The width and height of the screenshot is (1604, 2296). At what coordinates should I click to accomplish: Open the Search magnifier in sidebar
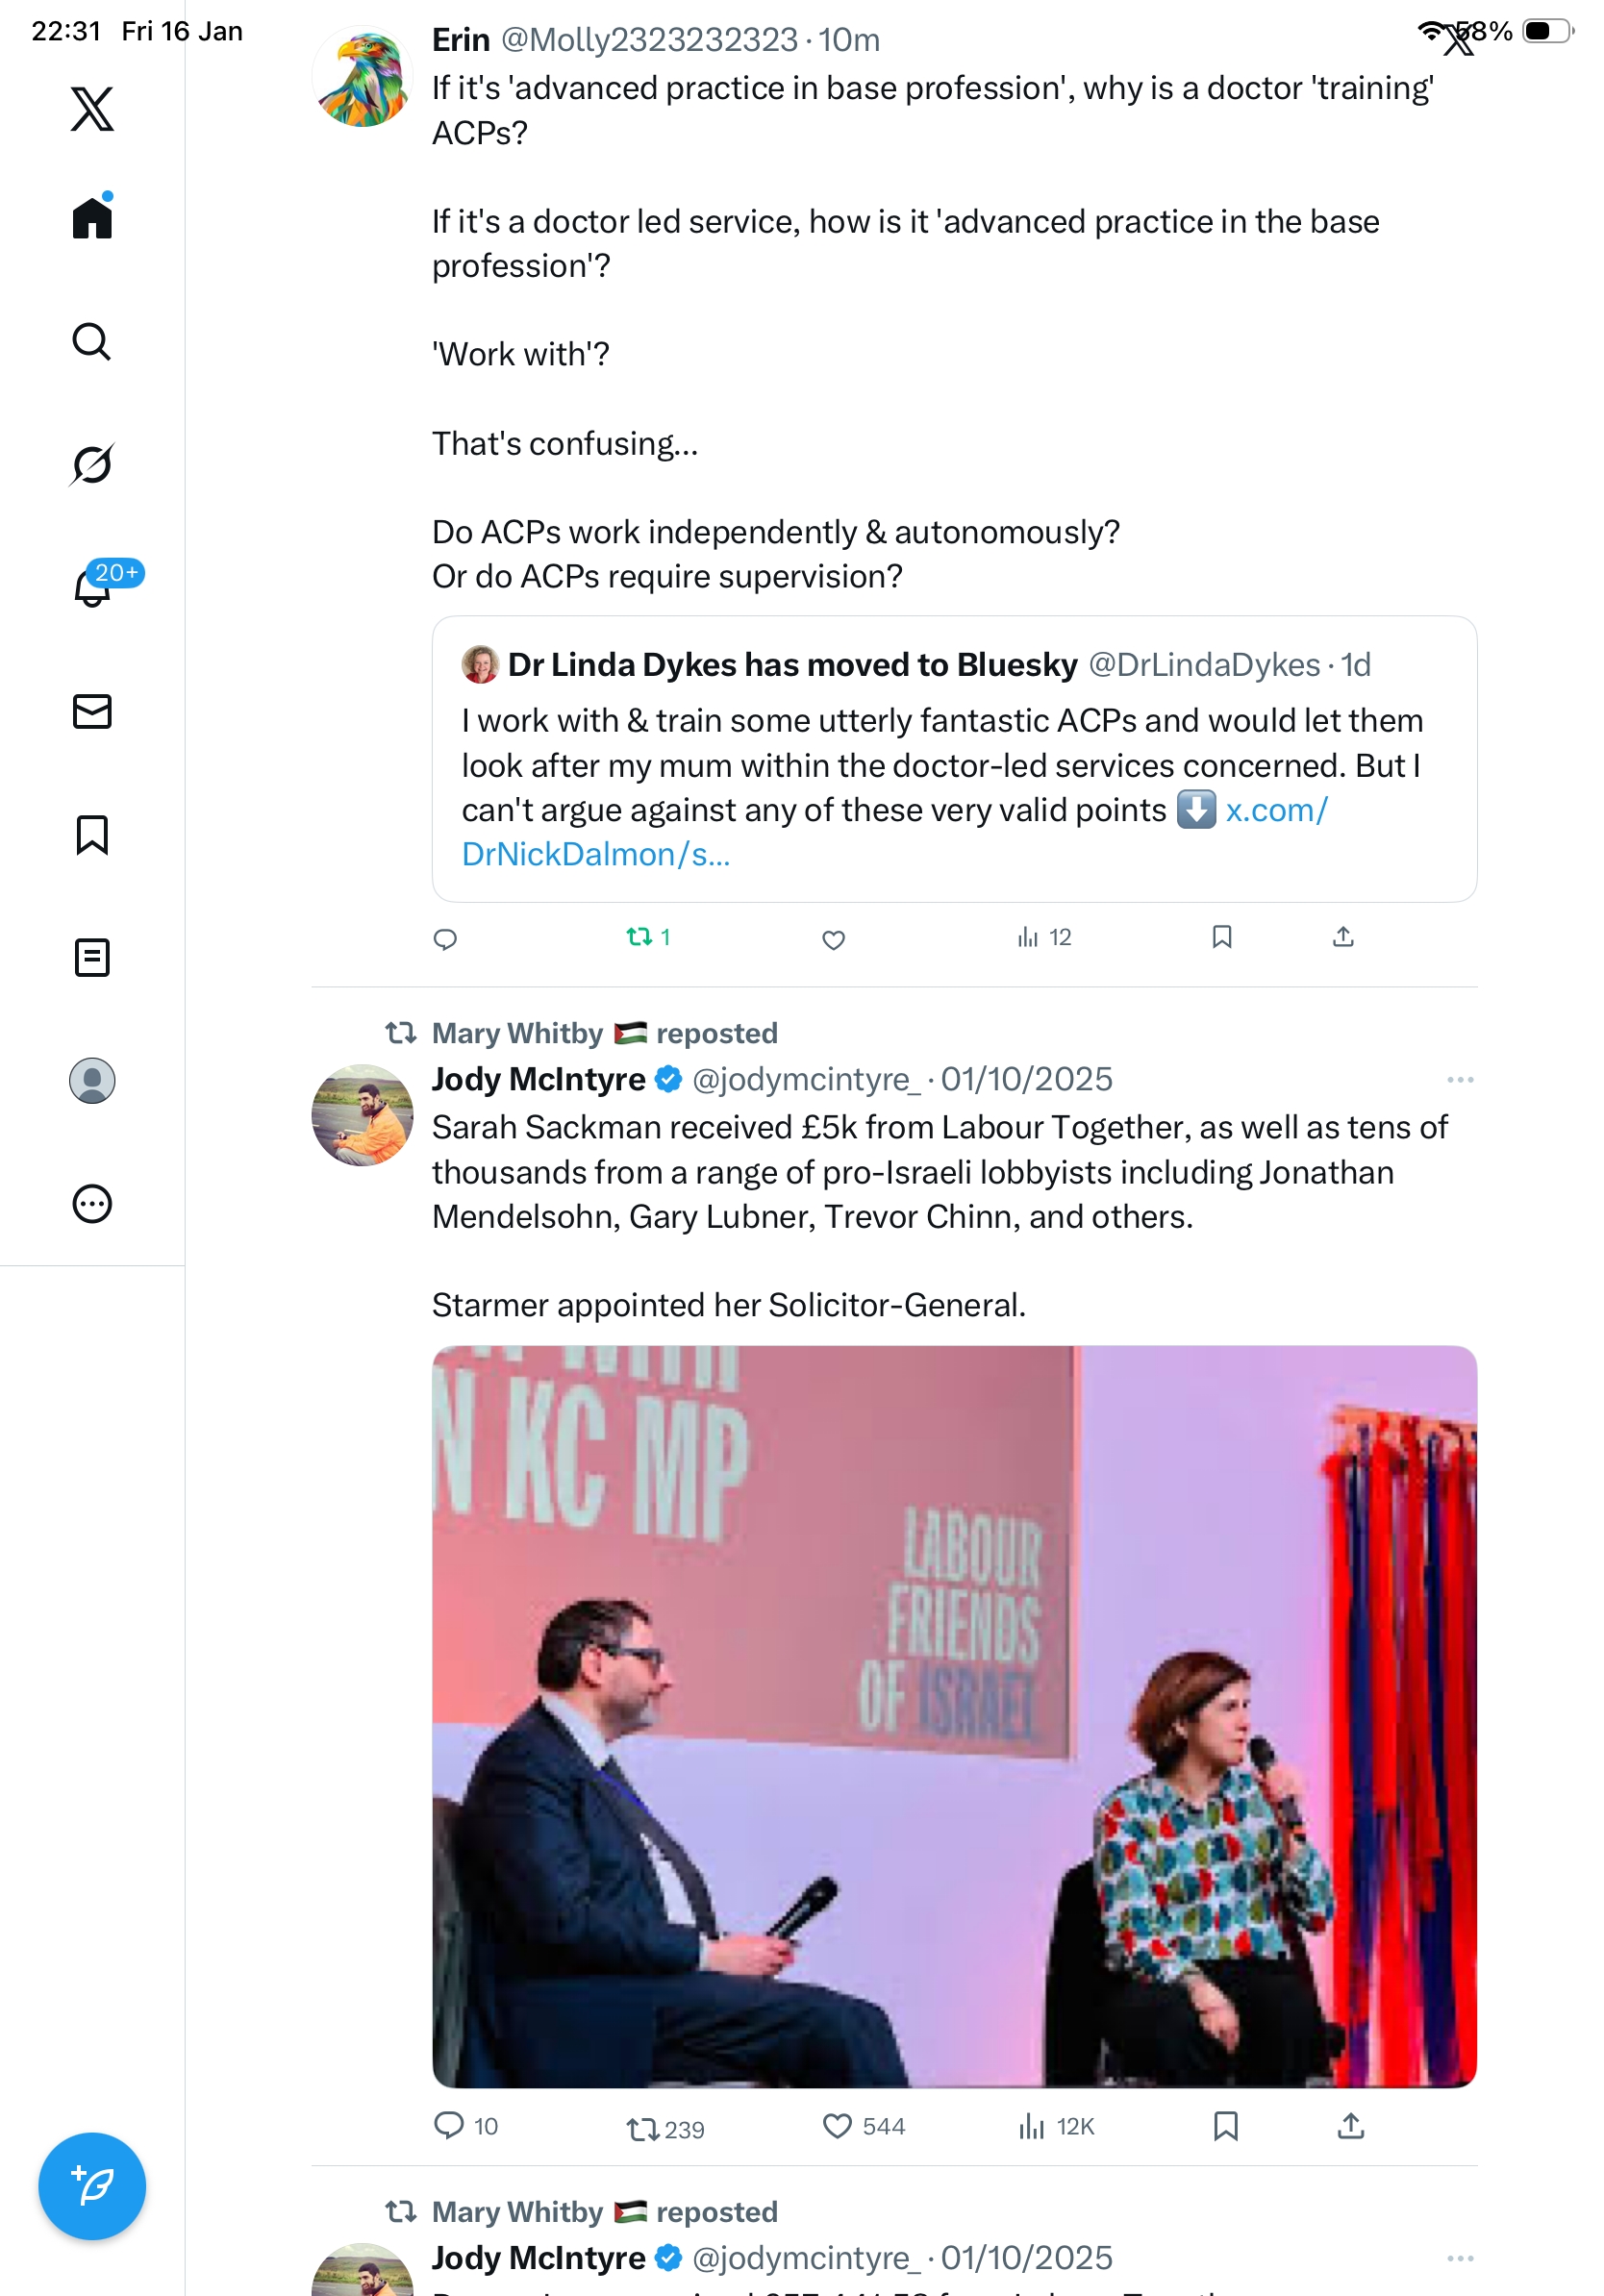click(92, 341)
